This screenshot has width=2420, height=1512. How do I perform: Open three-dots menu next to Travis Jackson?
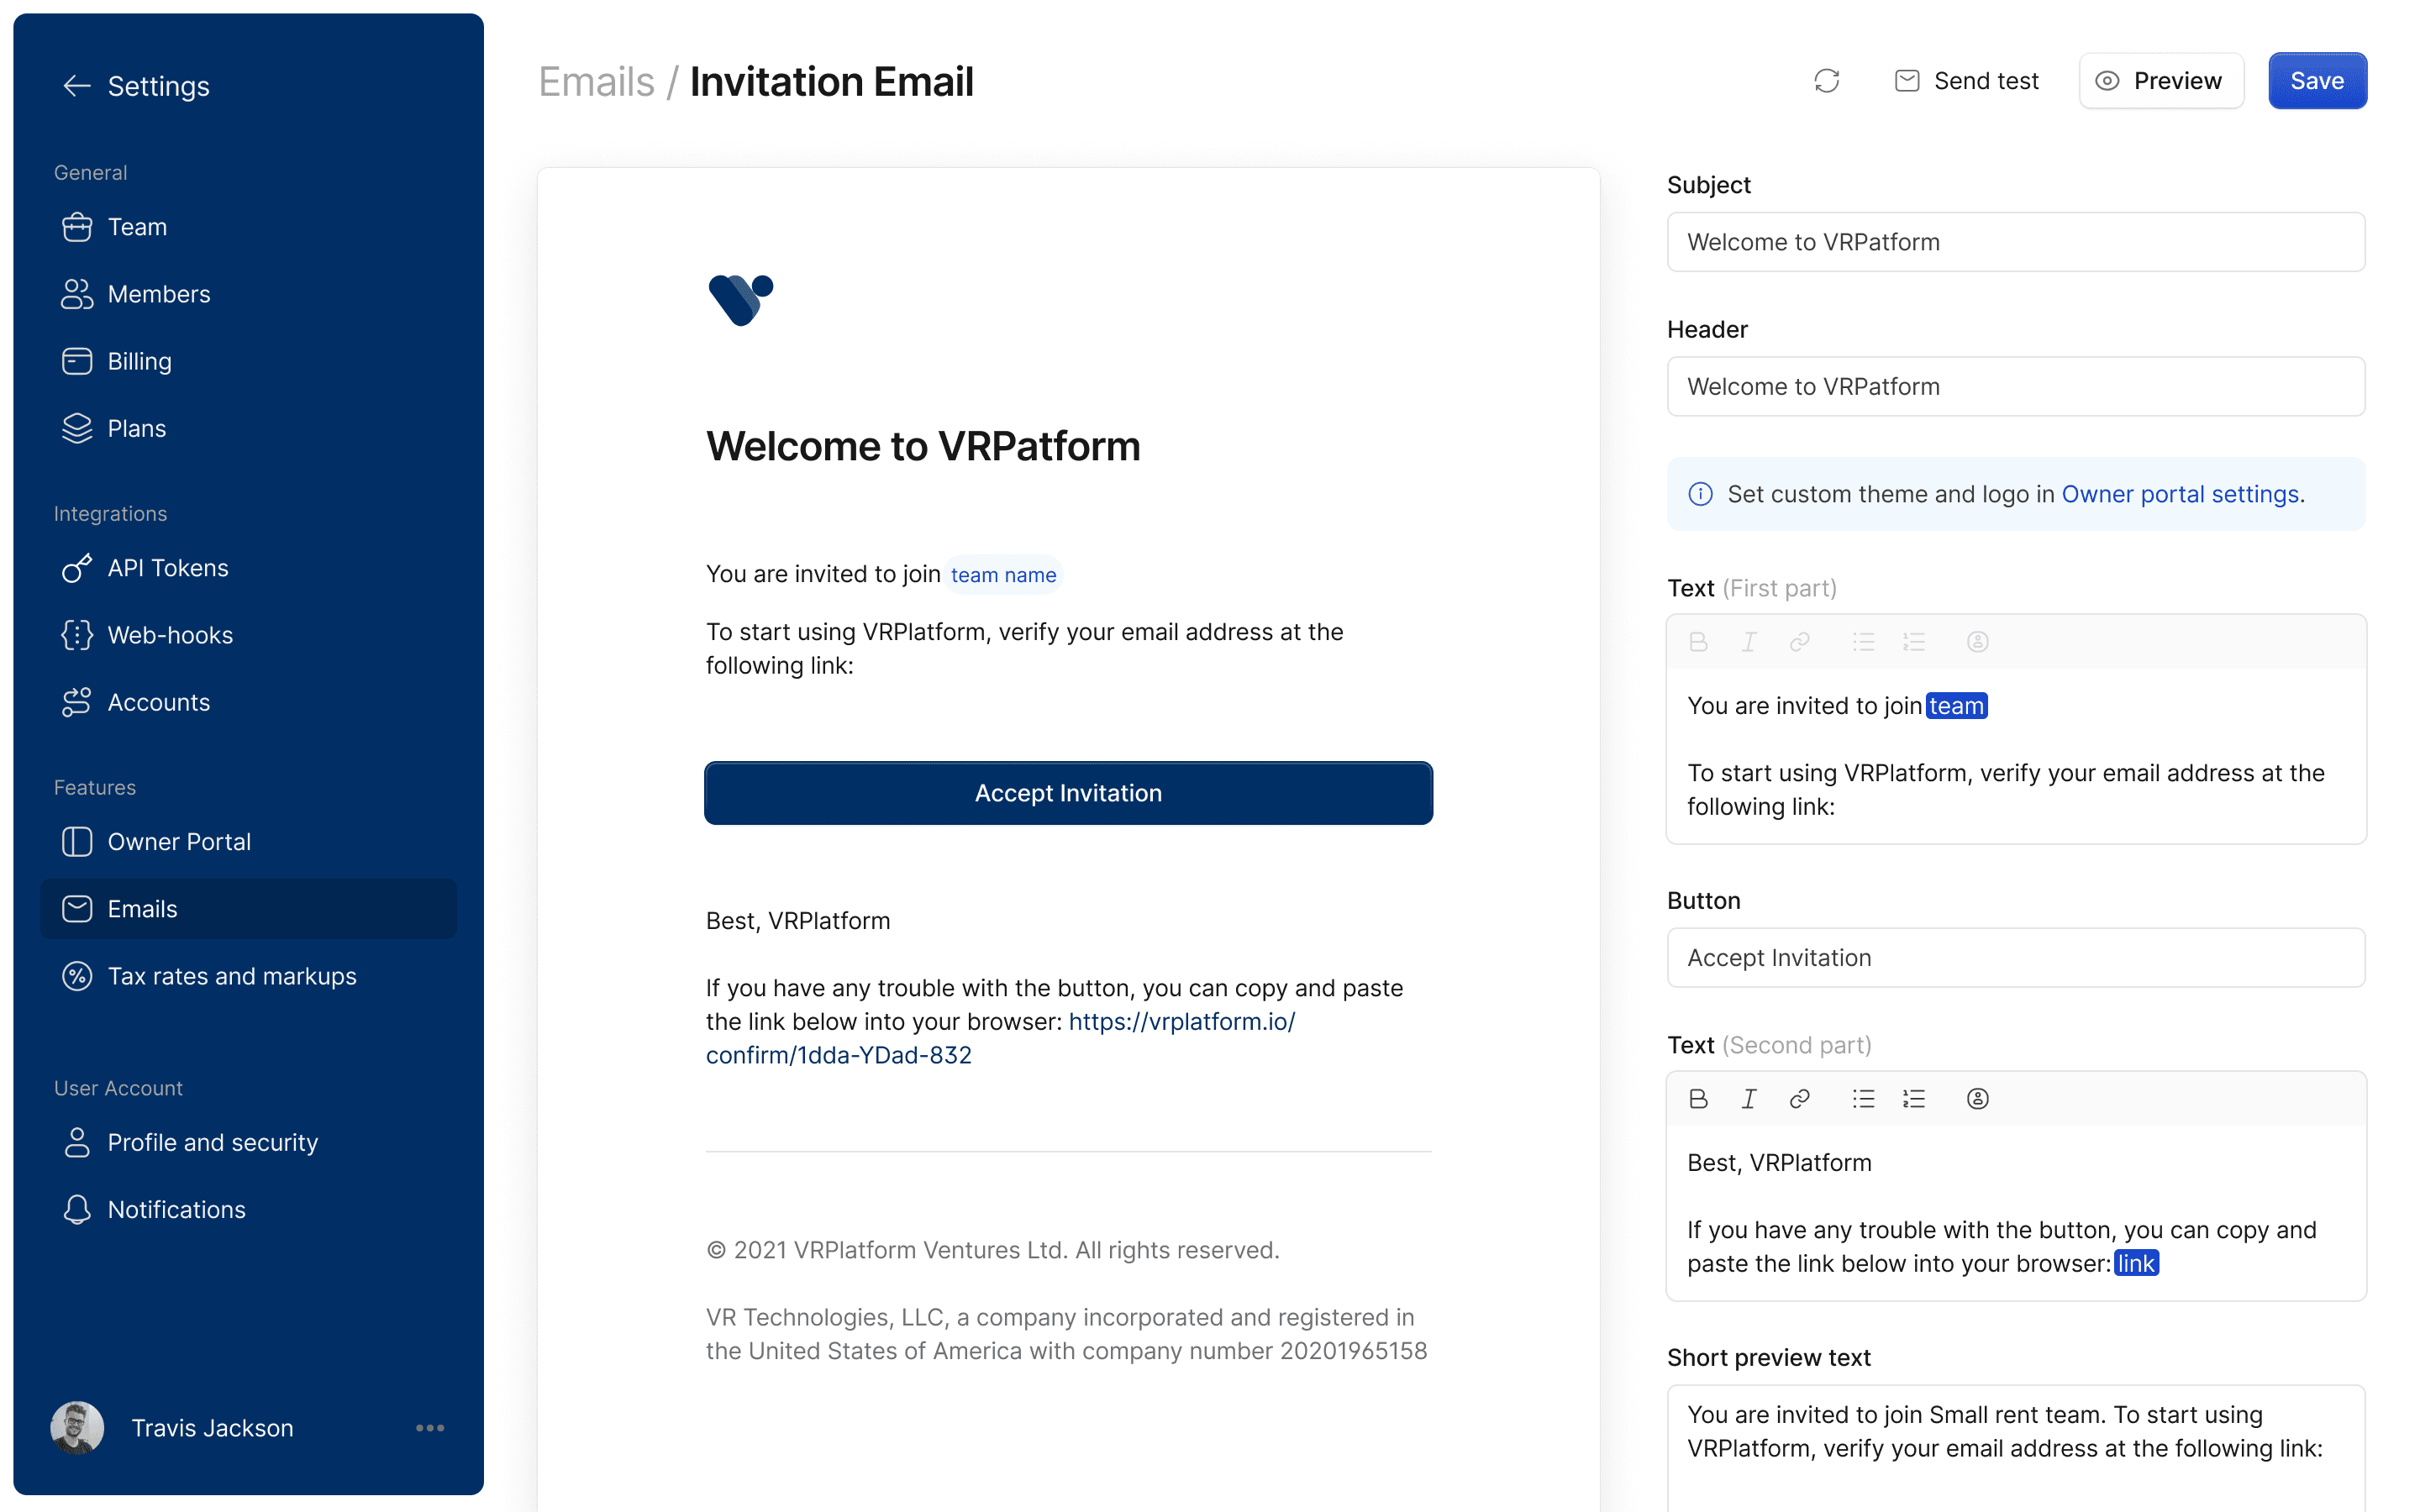(x=430, y=1428)
